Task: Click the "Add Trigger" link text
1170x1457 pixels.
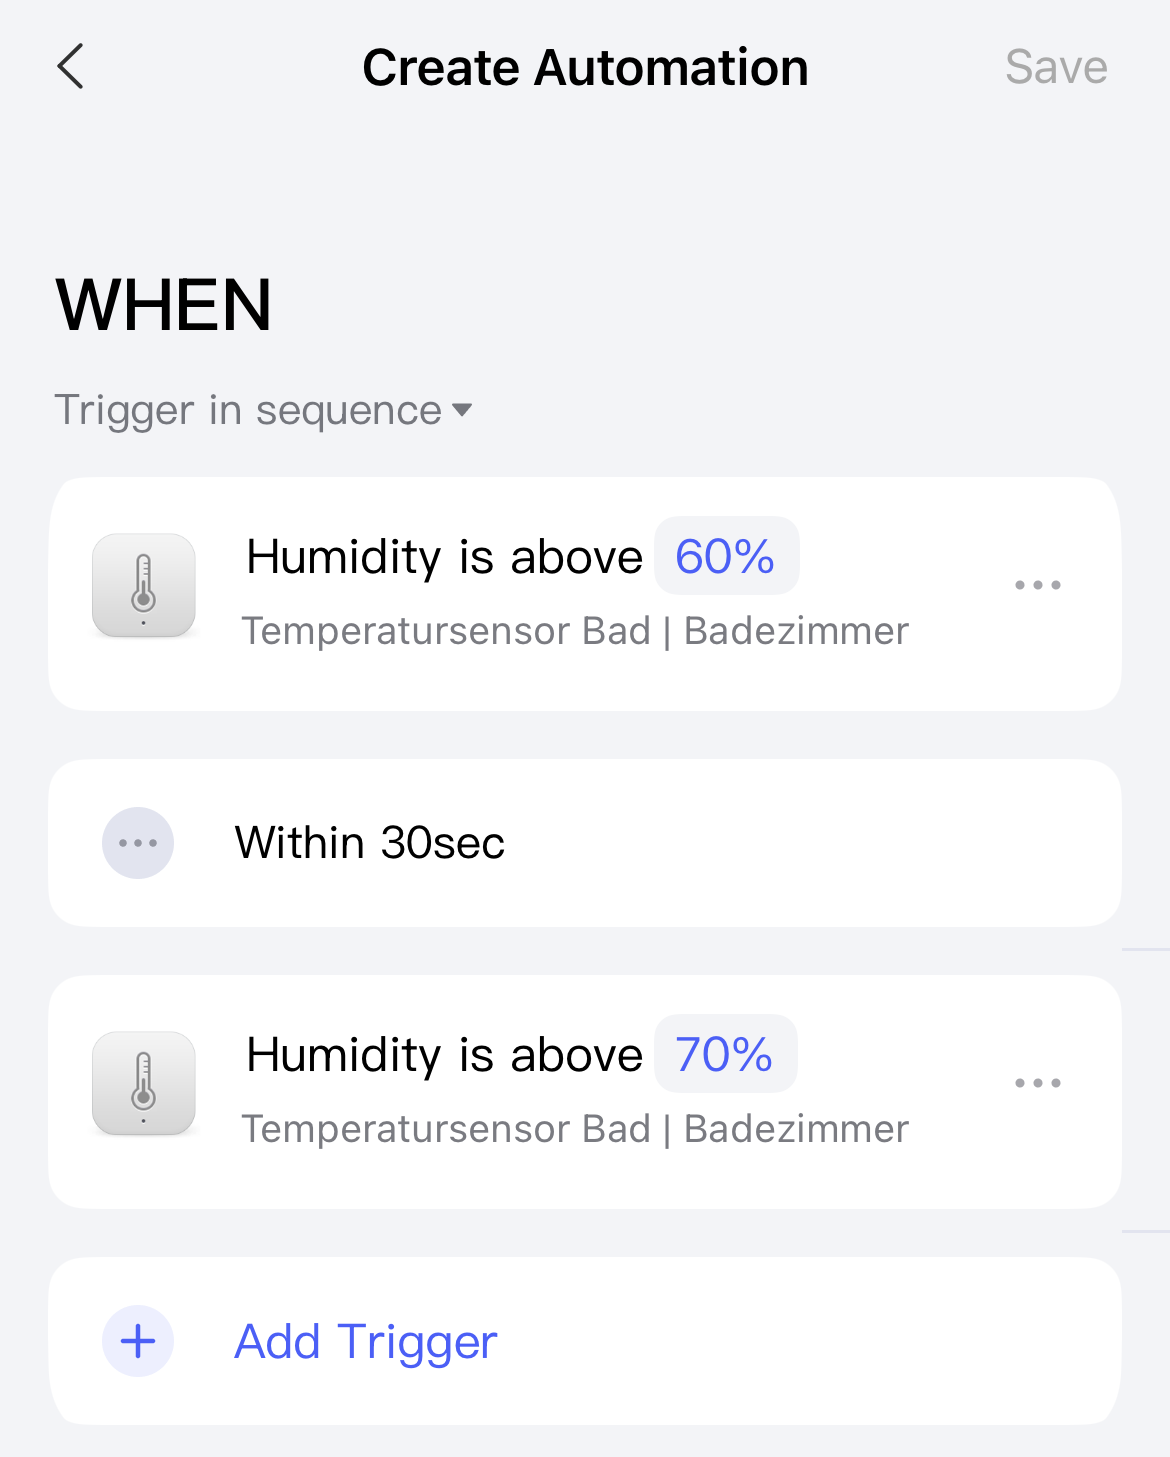Action: coord(366,1341)
